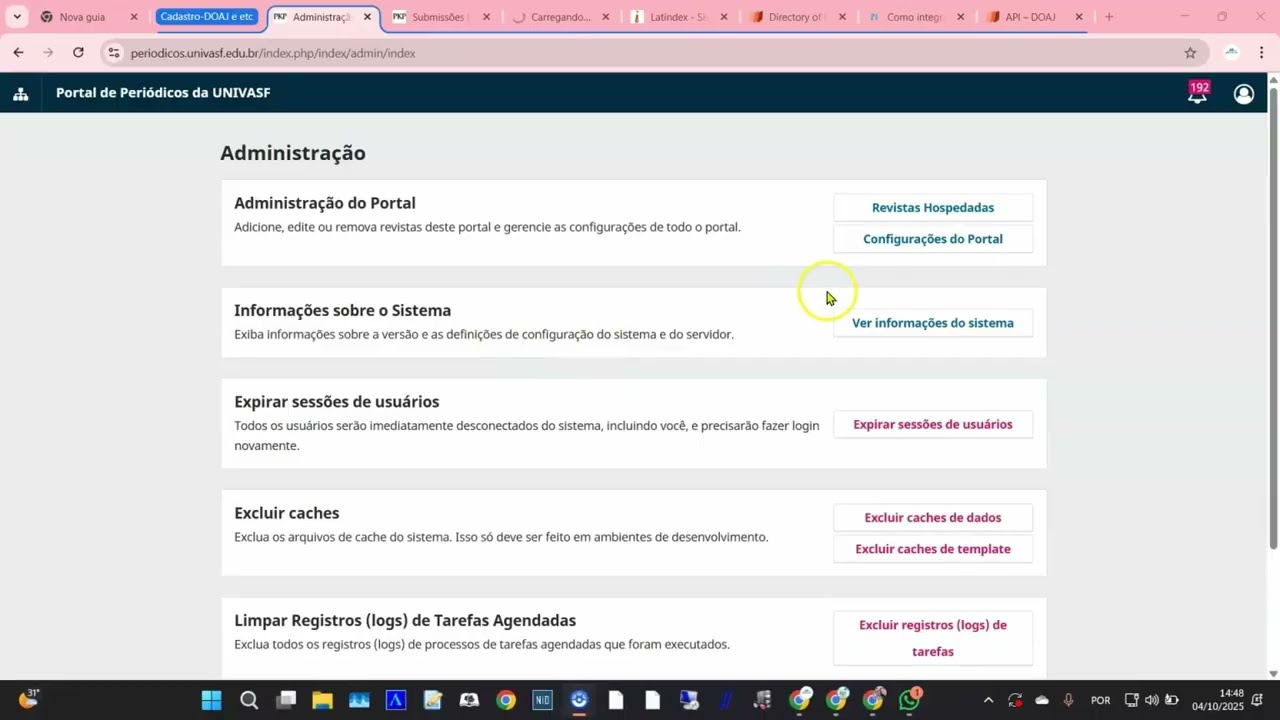Open the Chrome profile avatar next to the menu
1280x720 pixels.
pos(1232,53)
